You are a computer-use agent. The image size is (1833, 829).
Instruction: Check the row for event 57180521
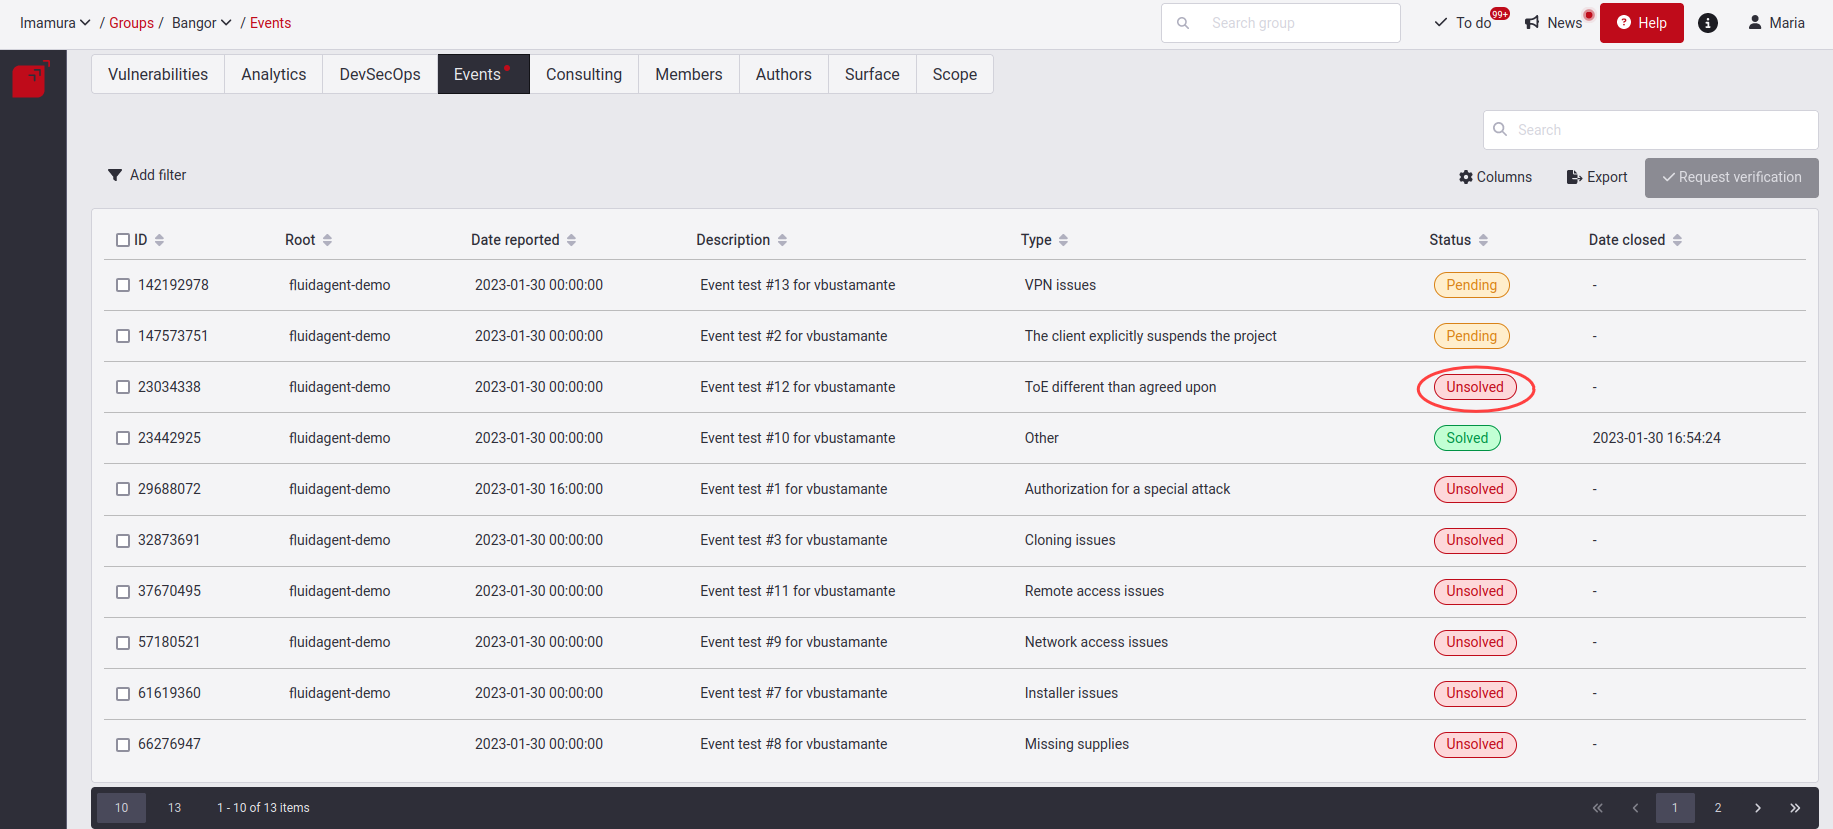pos(123,643)
